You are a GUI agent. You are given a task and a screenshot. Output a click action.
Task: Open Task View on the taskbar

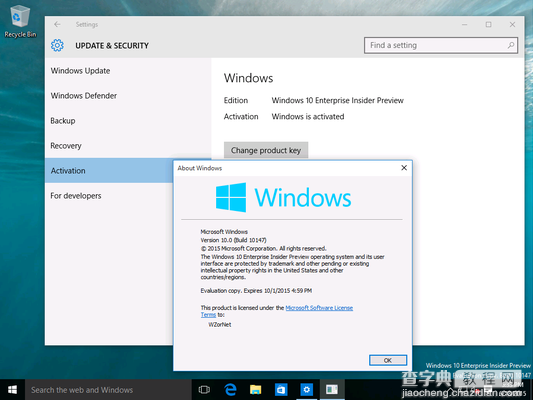[204, 390]
